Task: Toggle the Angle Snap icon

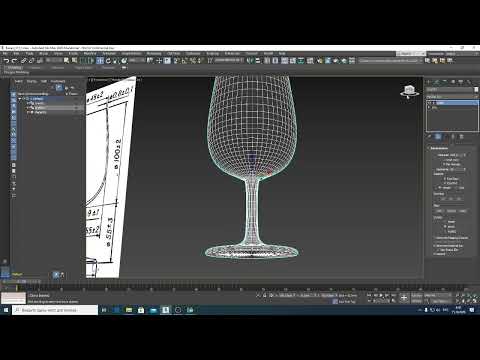Action: pyautogui.click(x=184, y=60)
